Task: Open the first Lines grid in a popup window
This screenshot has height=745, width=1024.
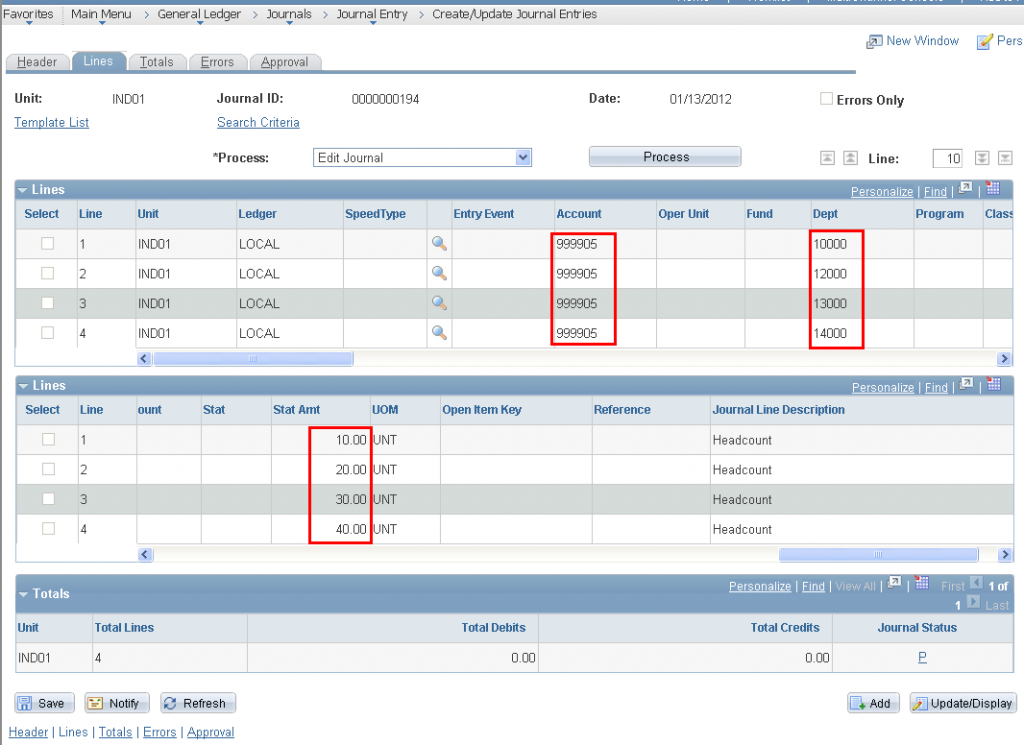Action: [x=963, y=190]
